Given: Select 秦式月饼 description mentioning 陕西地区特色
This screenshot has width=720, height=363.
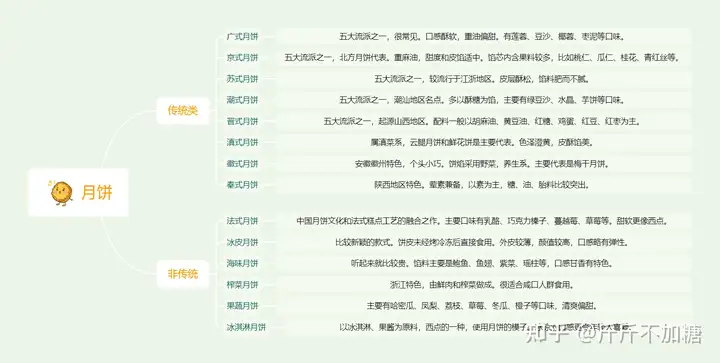Looking at the screenshot, I should click(x=484, y=185).
